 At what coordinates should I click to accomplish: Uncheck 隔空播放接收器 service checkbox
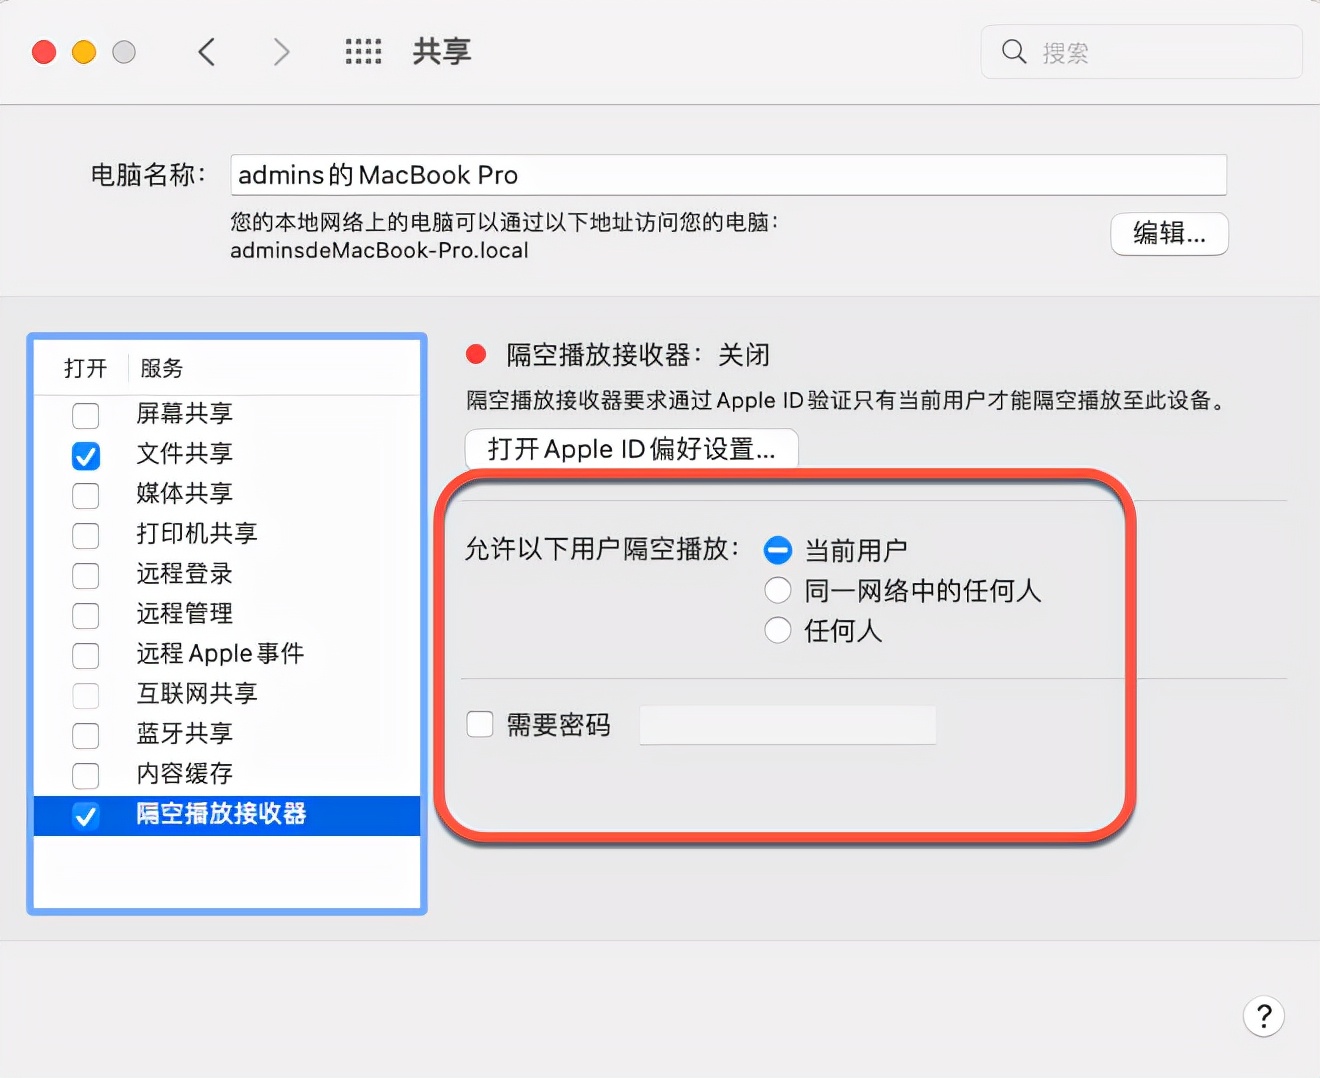(86, 816)
